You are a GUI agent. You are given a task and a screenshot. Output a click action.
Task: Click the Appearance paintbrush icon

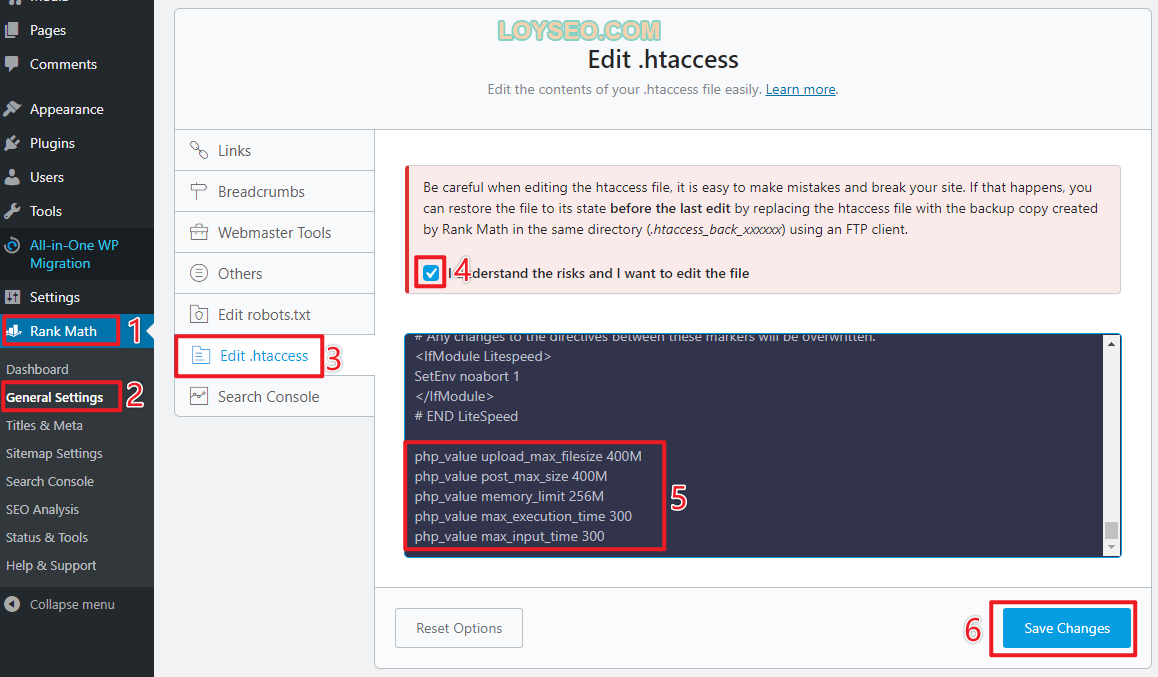[11, 109]
